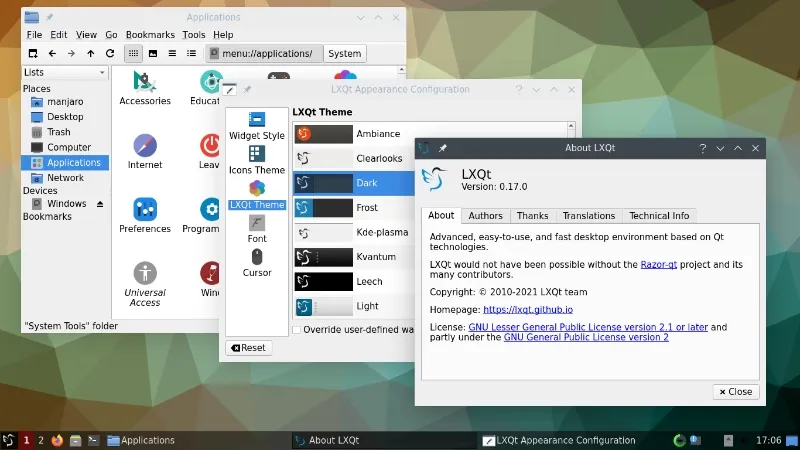Open GNU Lesser General Public License link
The width and height of the screenshot is (800, 450).
click(588, 327)
